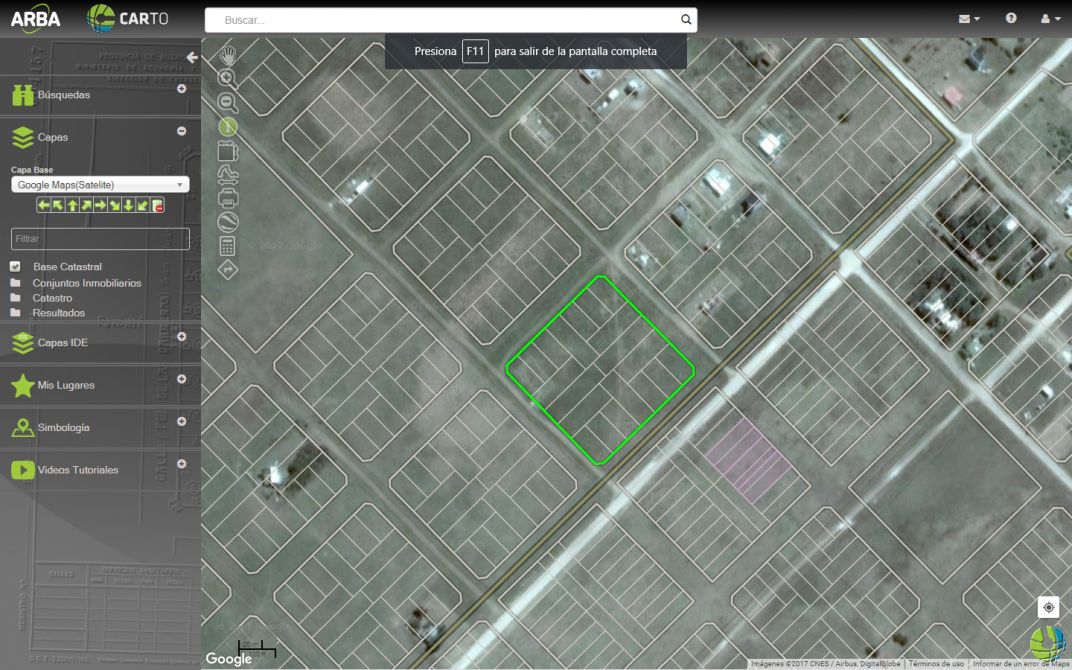Screen dimensions: 1072x670
Task: Collapse the Capas panel
Action: pyautogui.click(x=181, y=131)
